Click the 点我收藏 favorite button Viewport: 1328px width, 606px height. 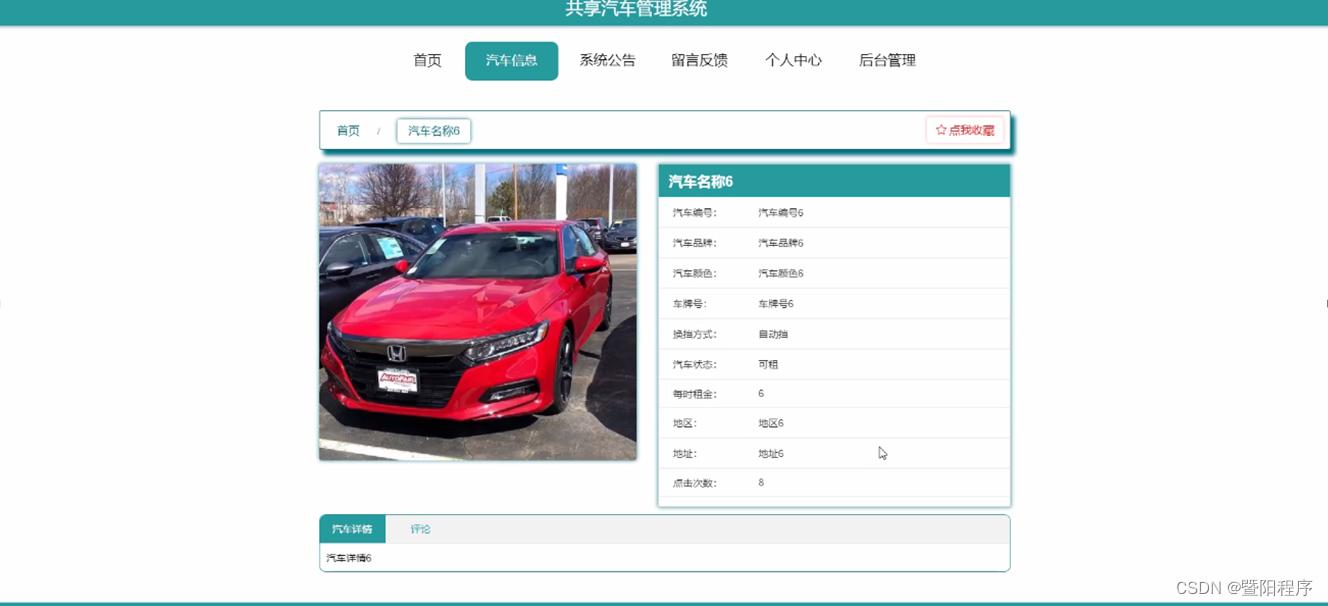[x=965, y=130]
